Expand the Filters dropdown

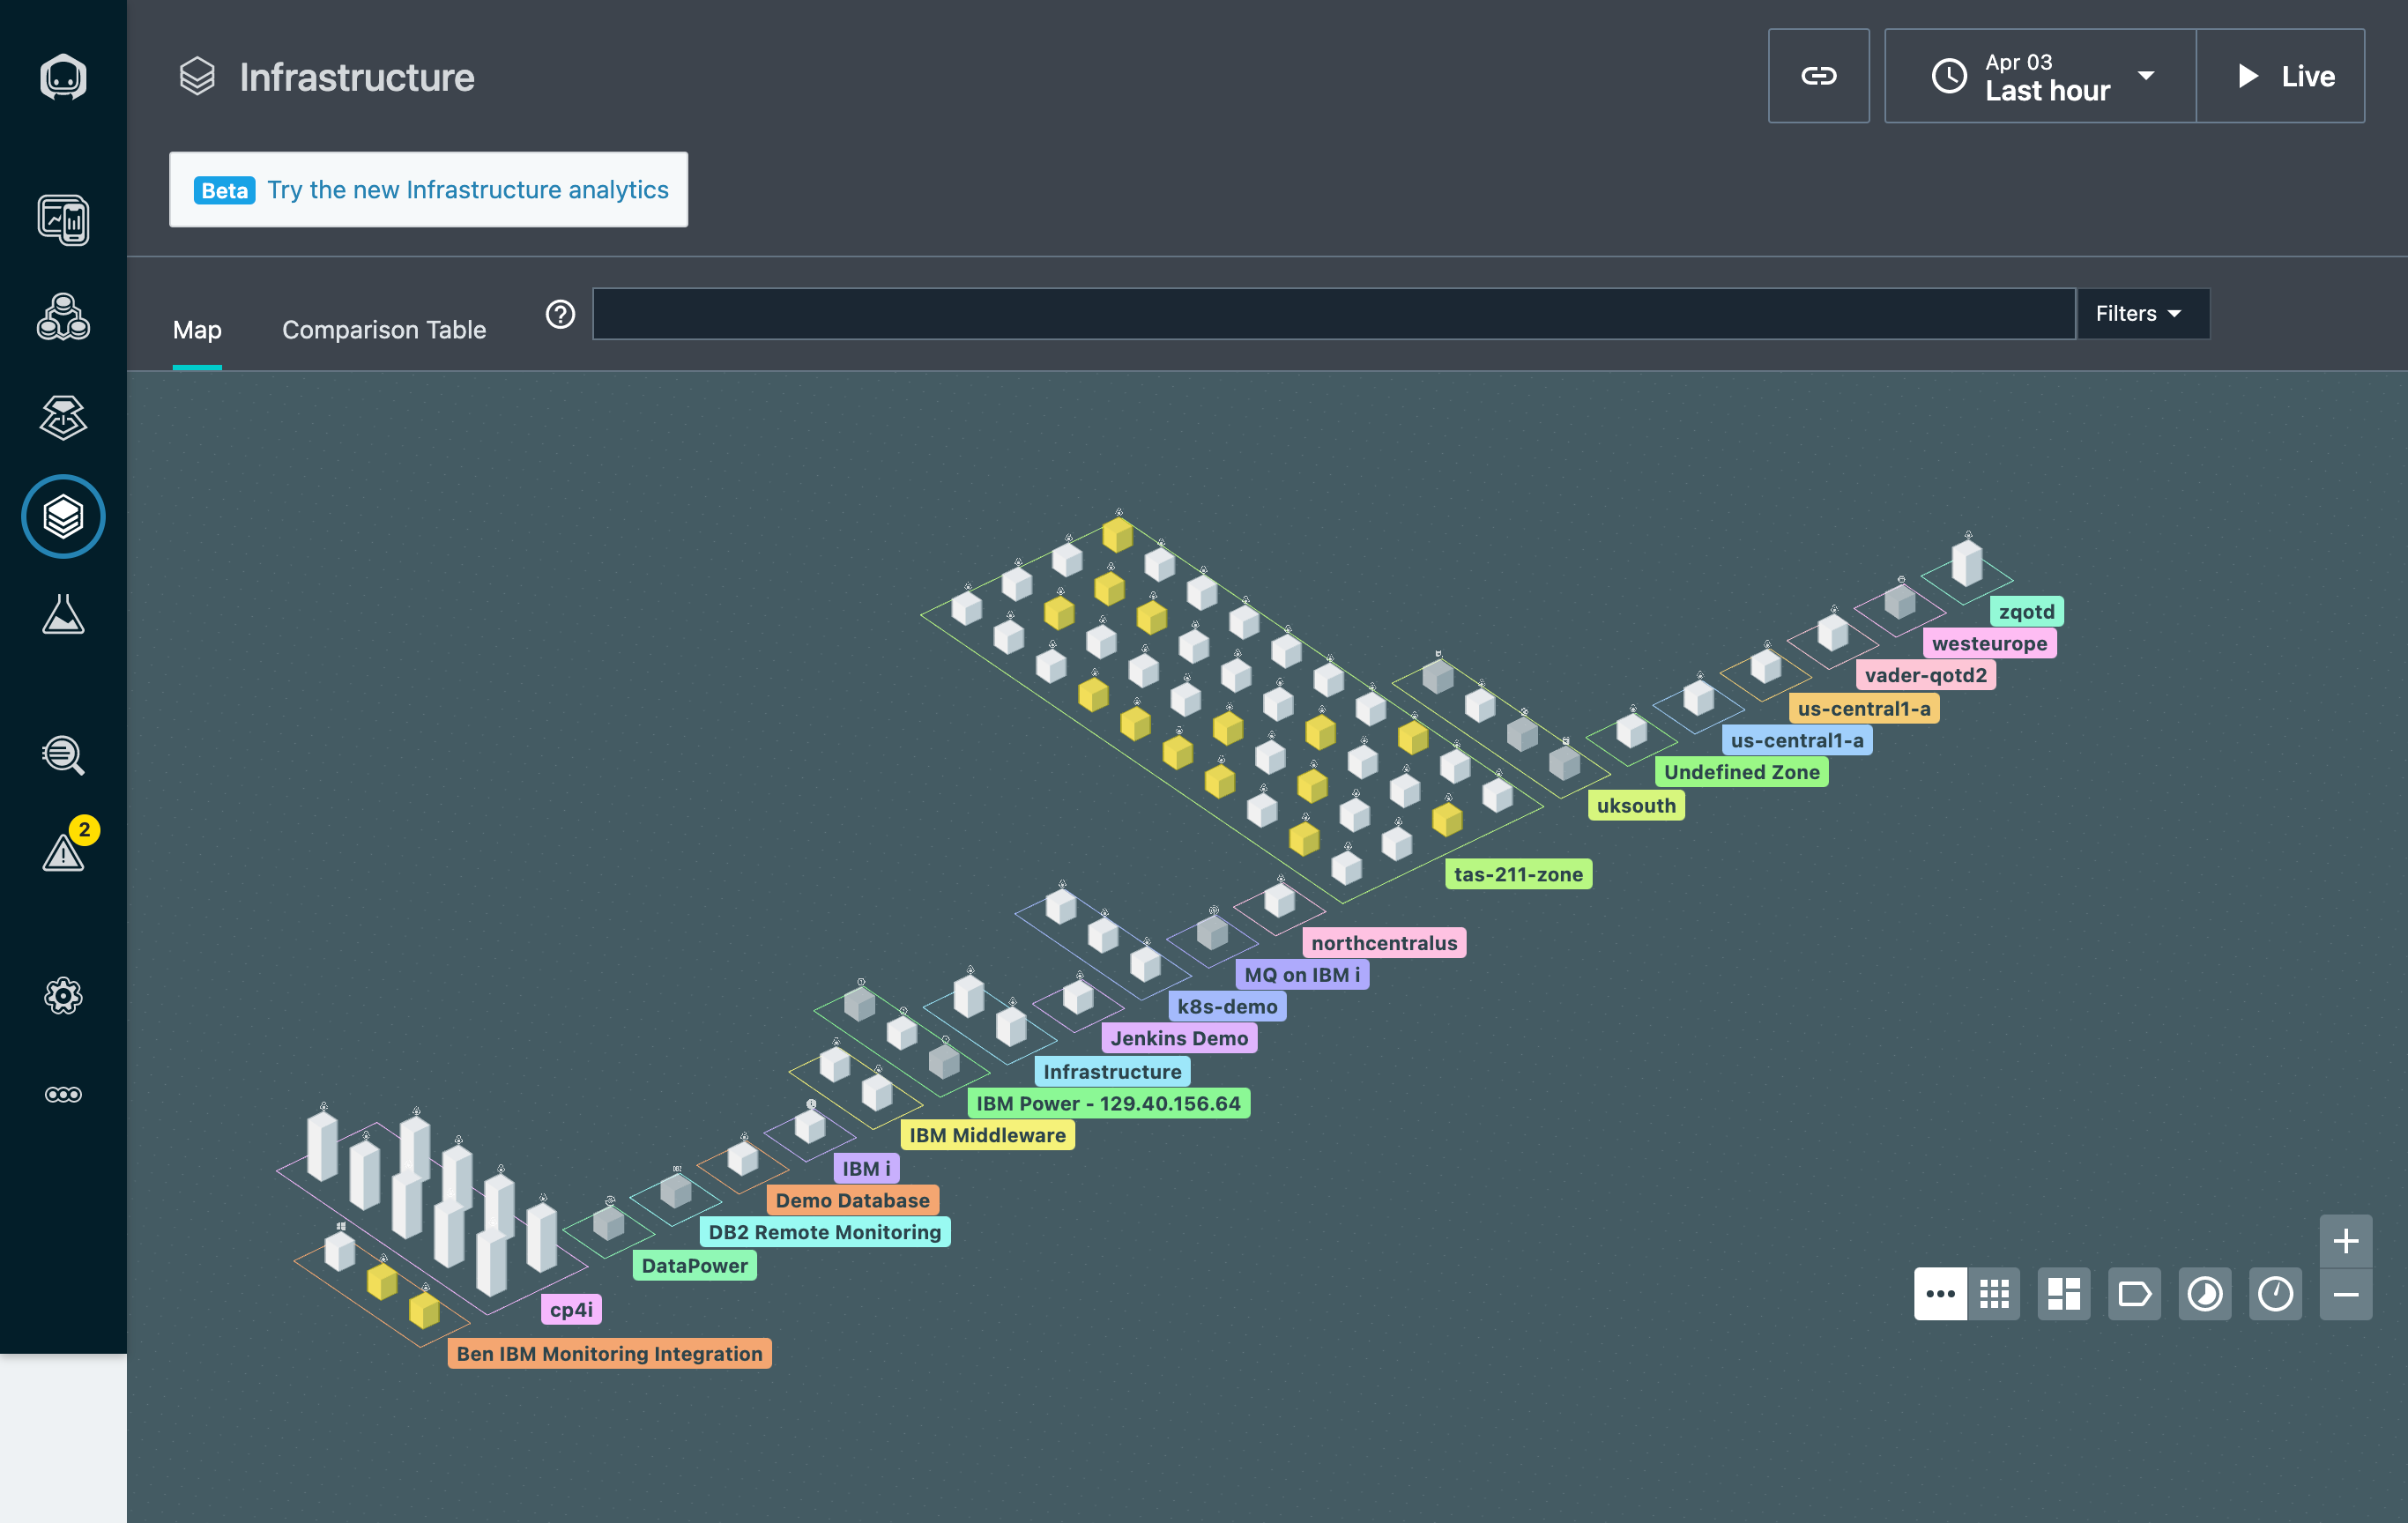[2143, 313]
